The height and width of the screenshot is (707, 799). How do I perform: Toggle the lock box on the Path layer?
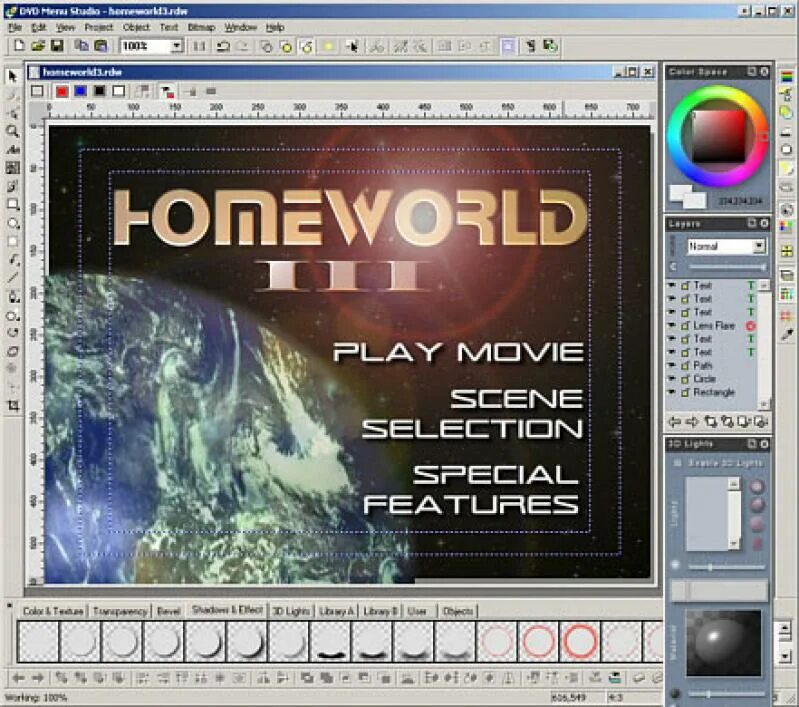tap(685, 366)
